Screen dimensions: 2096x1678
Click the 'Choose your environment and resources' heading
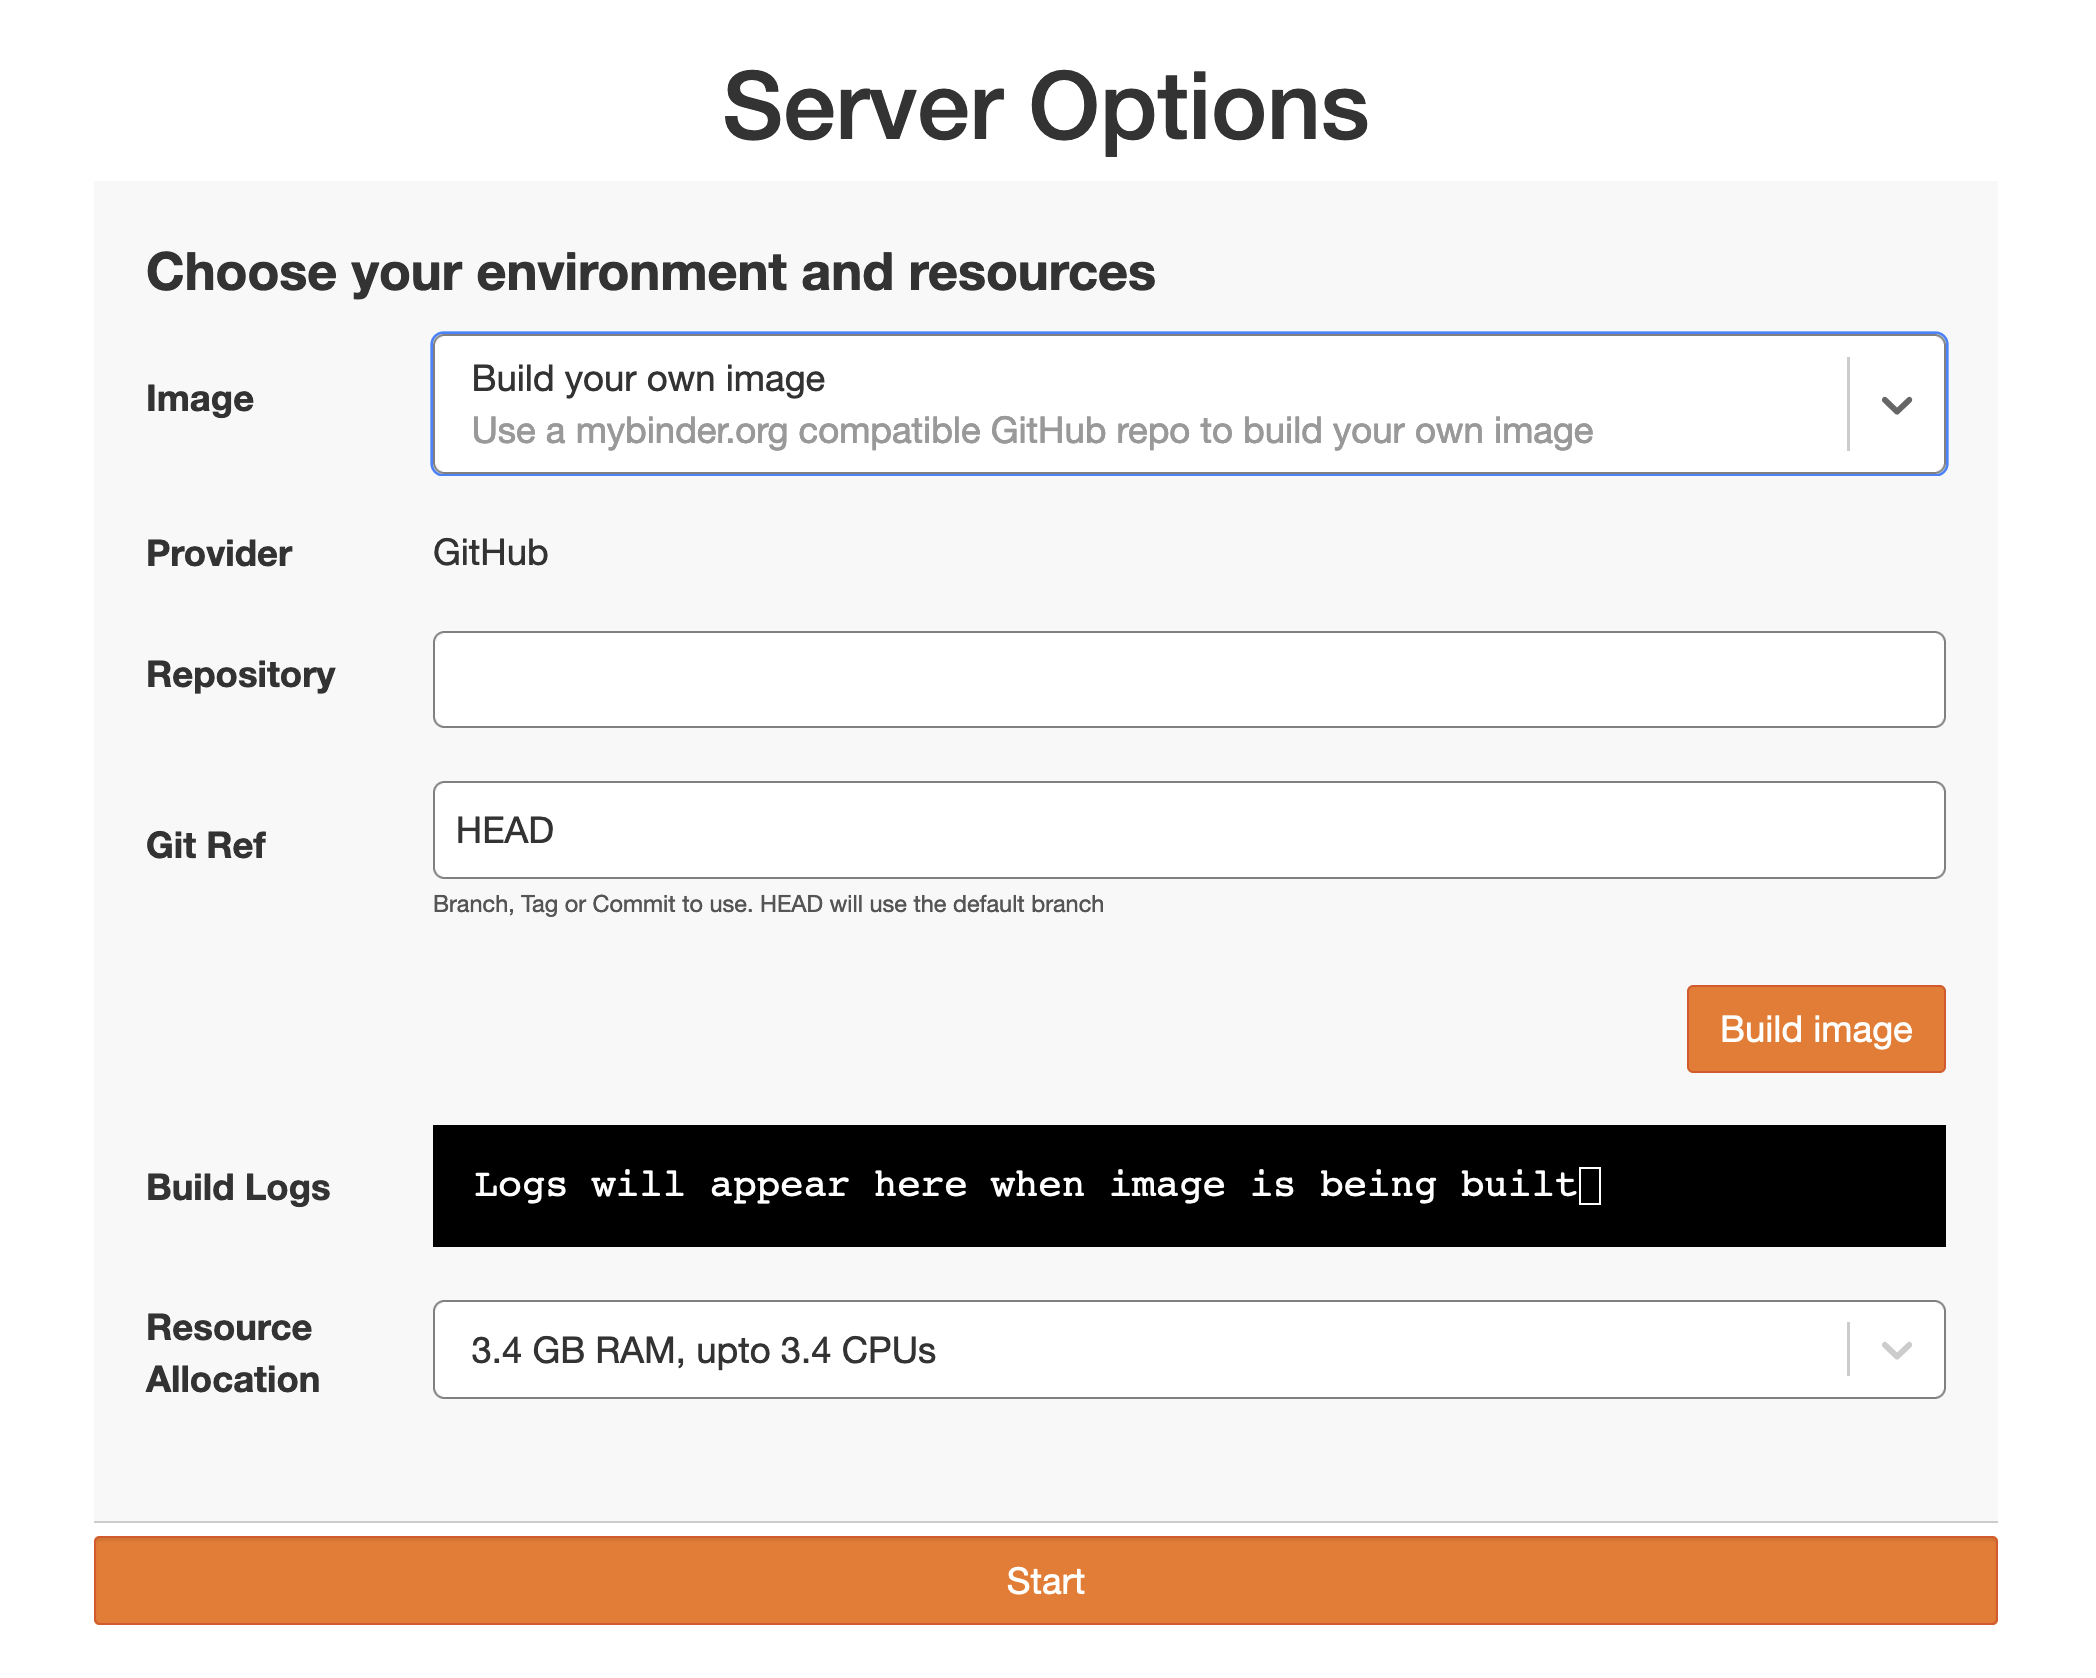[x=651, y=270]
